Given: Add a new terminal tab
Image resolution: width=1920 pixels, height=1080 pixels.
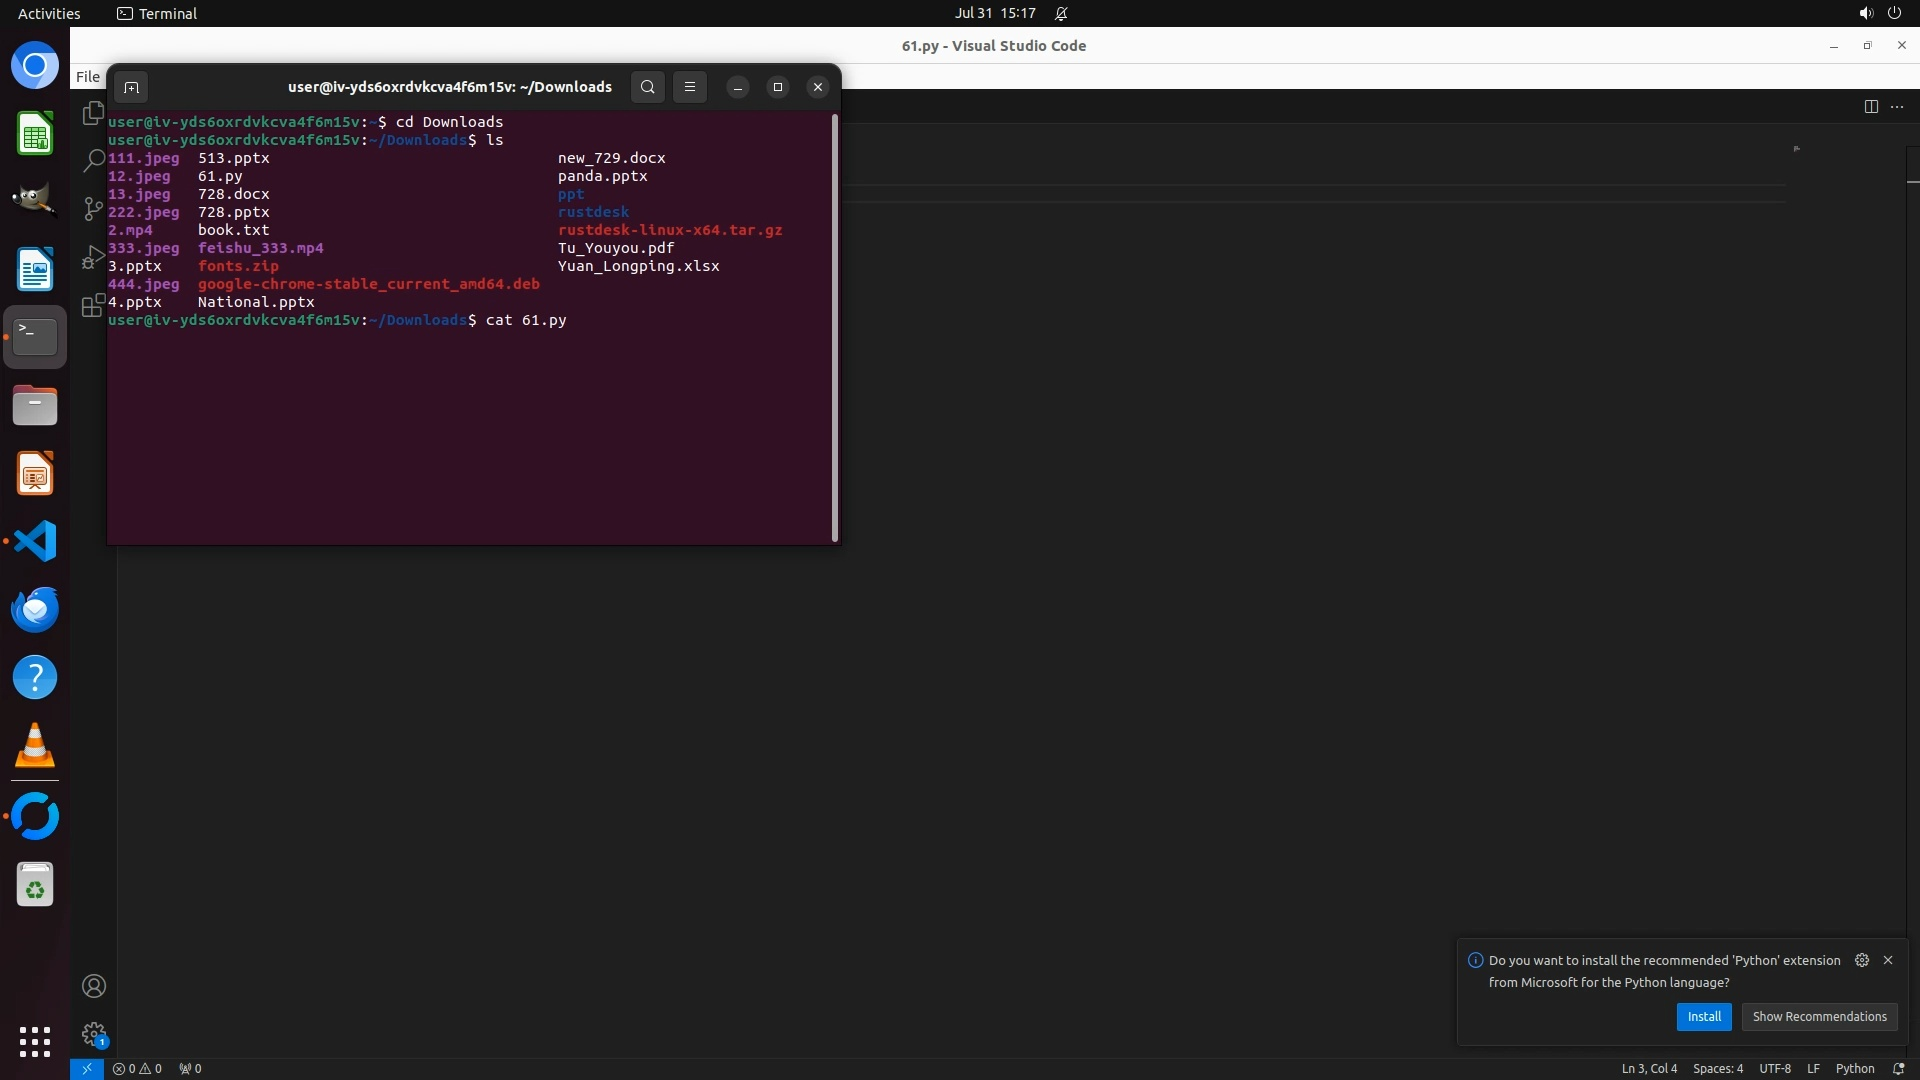Looking at the screenshot, I should point(131,88).
